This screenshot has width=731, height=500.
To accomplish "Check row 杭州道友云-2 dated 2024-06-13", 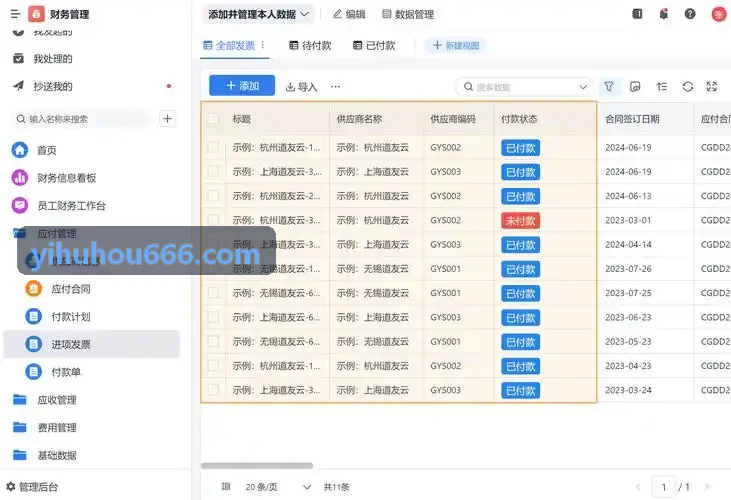I will click(214, 196).
